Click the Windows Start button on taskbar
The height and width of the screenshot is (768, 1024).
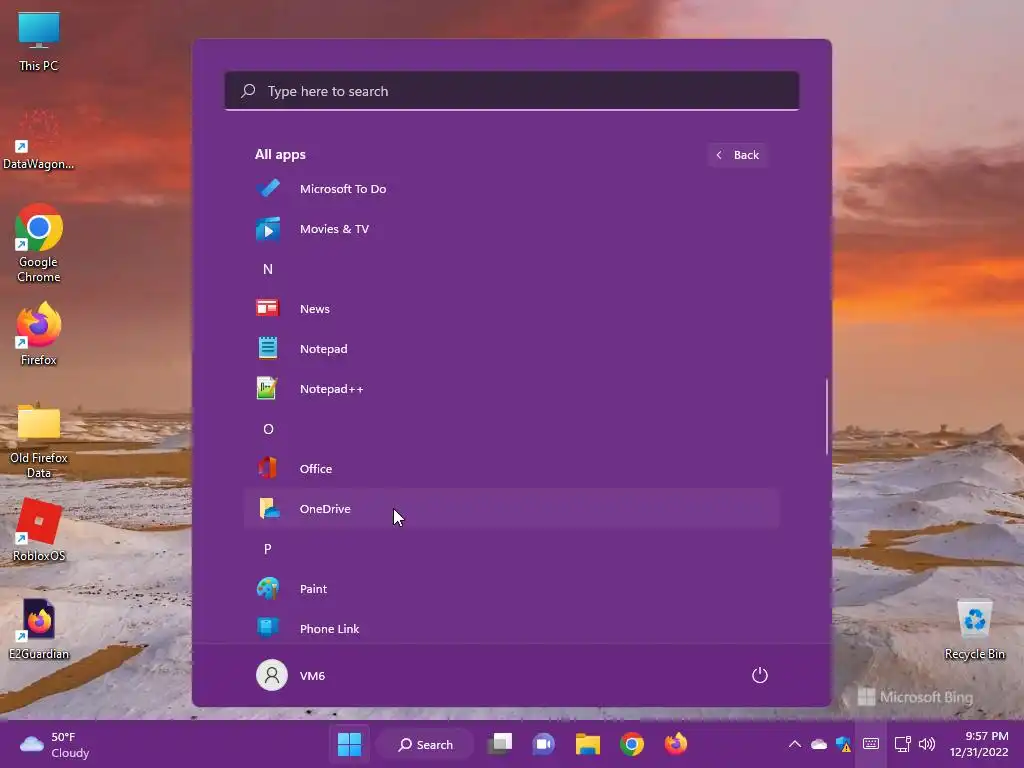click(x=349, y=744)
